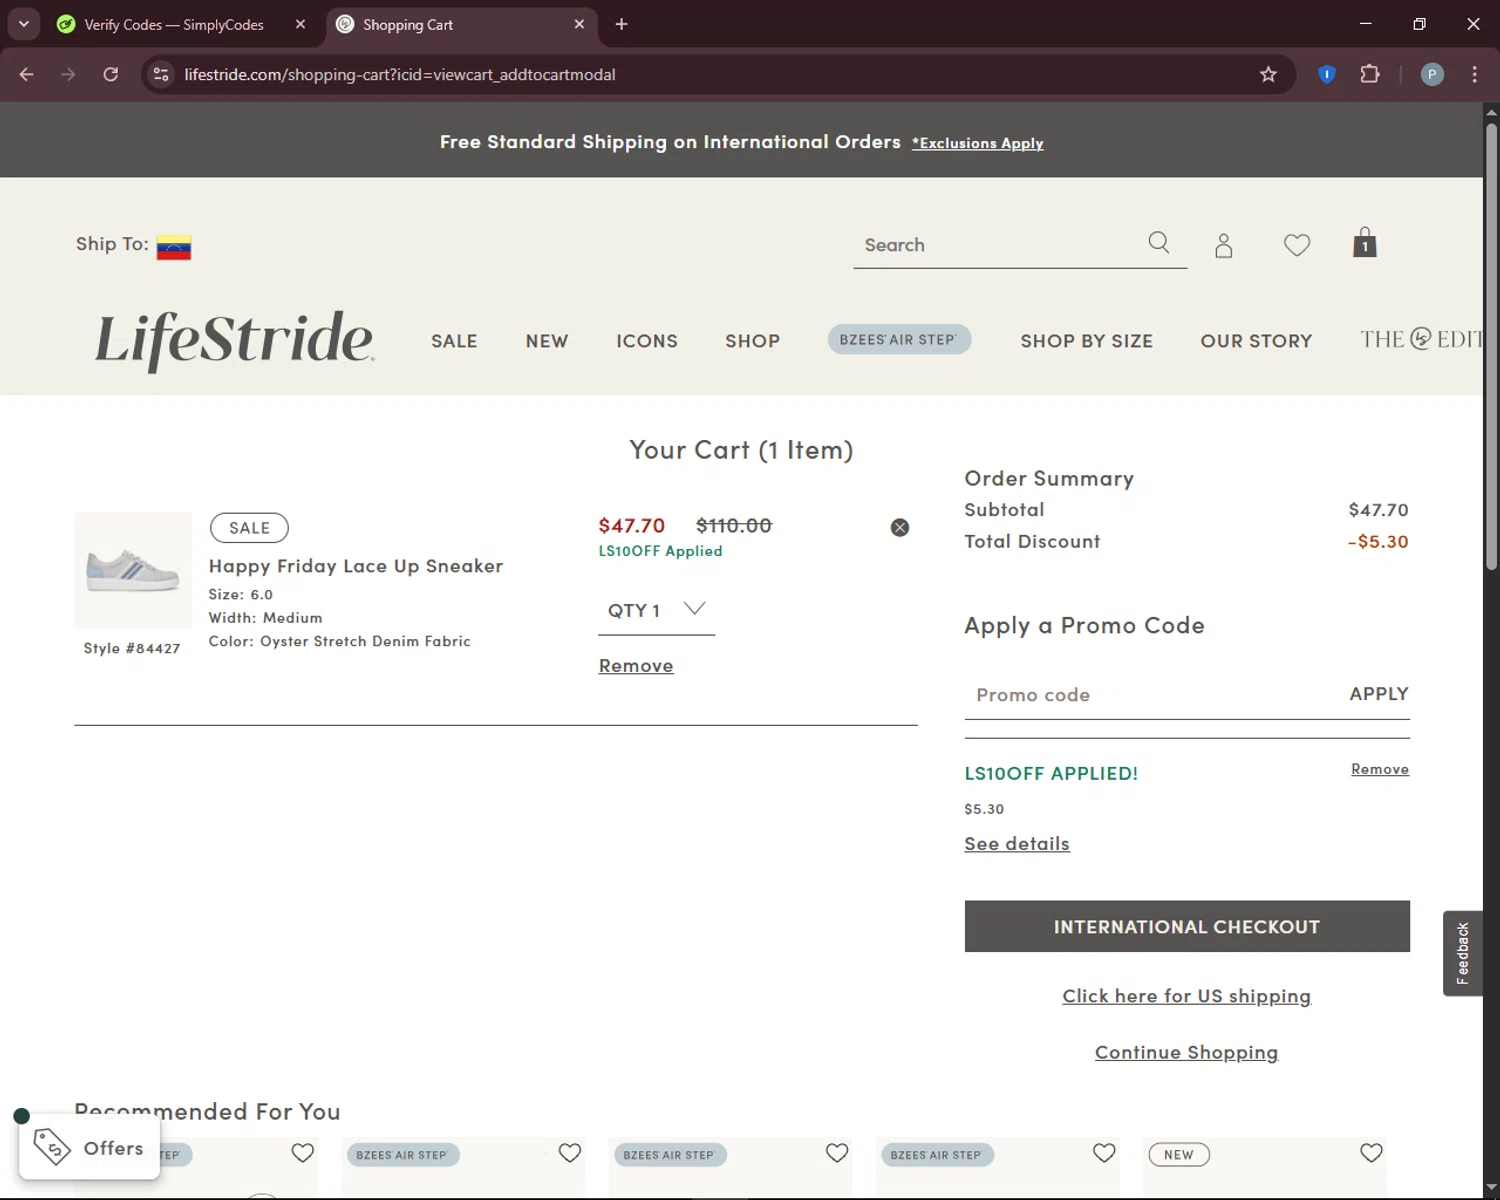Go to LifeStride homepage via logo
This screenshot has height=1200, width=1500.
pyautogui.click(x=235, y=340)
